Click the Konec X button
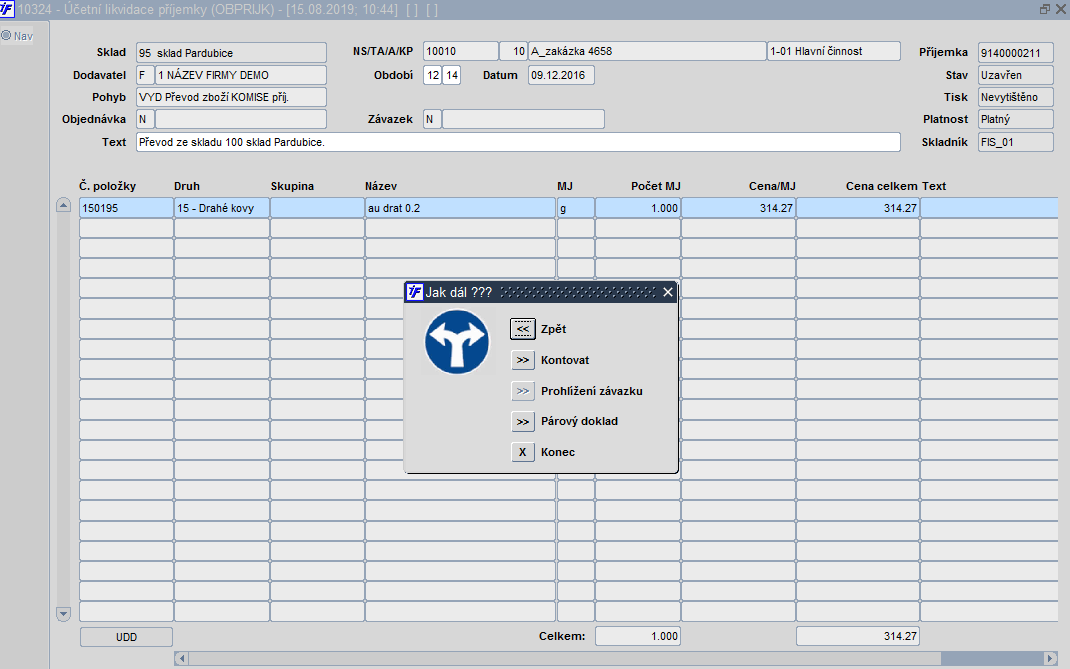This screenshot has height=669, width=1070. [x=523, y=452]
